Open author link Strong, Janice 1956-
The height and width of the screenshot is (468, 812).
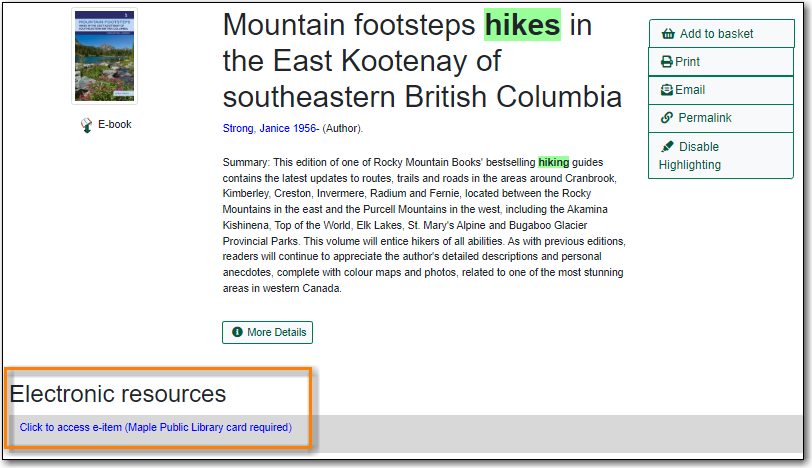pos(271,128)
